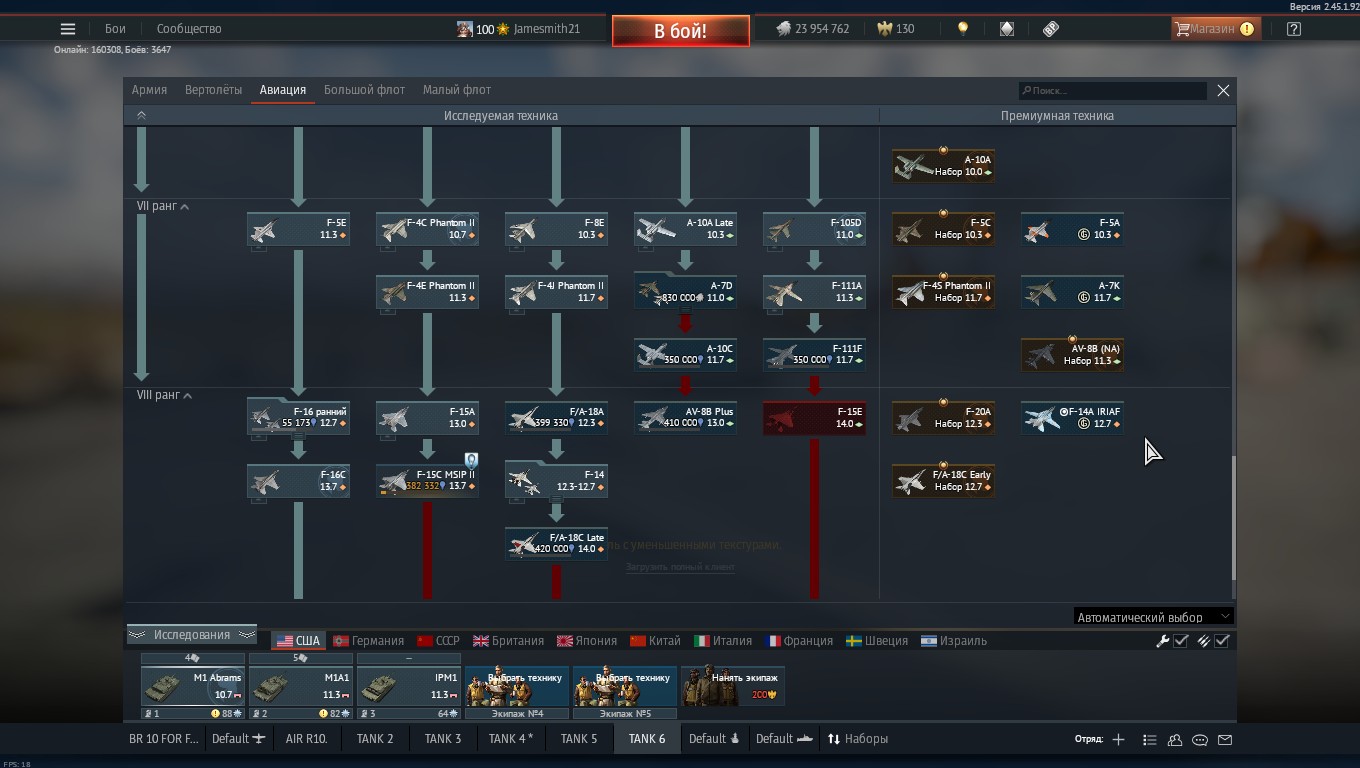Select the A-10C aircraft card

pos(685,355)
